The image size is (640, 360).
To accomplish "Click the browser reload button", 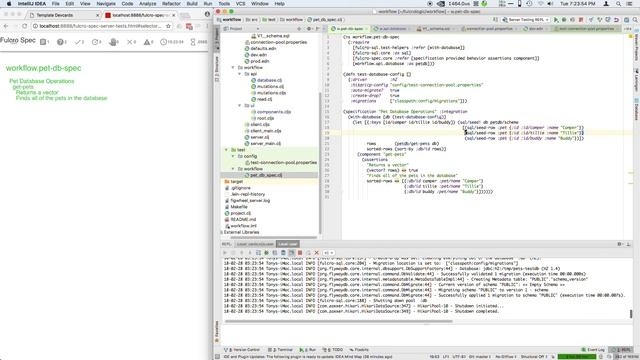I will click(x=25, y=26).
